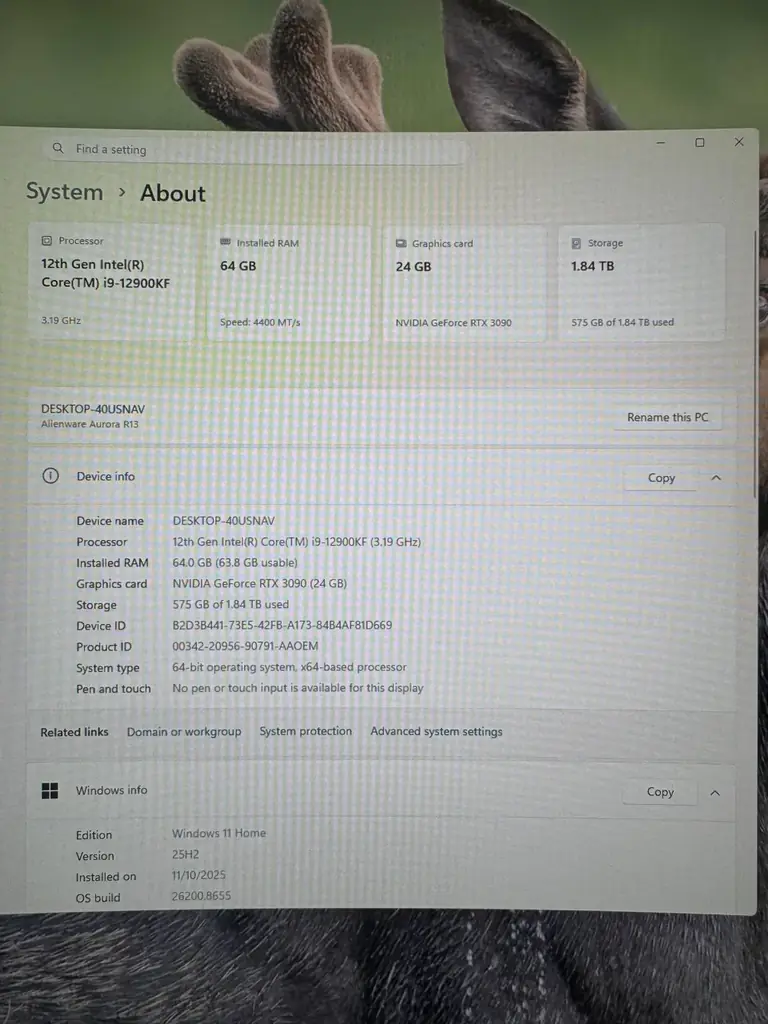Open Advanced system settings link
Screen dimensions: 768x1024
(436, 731)
